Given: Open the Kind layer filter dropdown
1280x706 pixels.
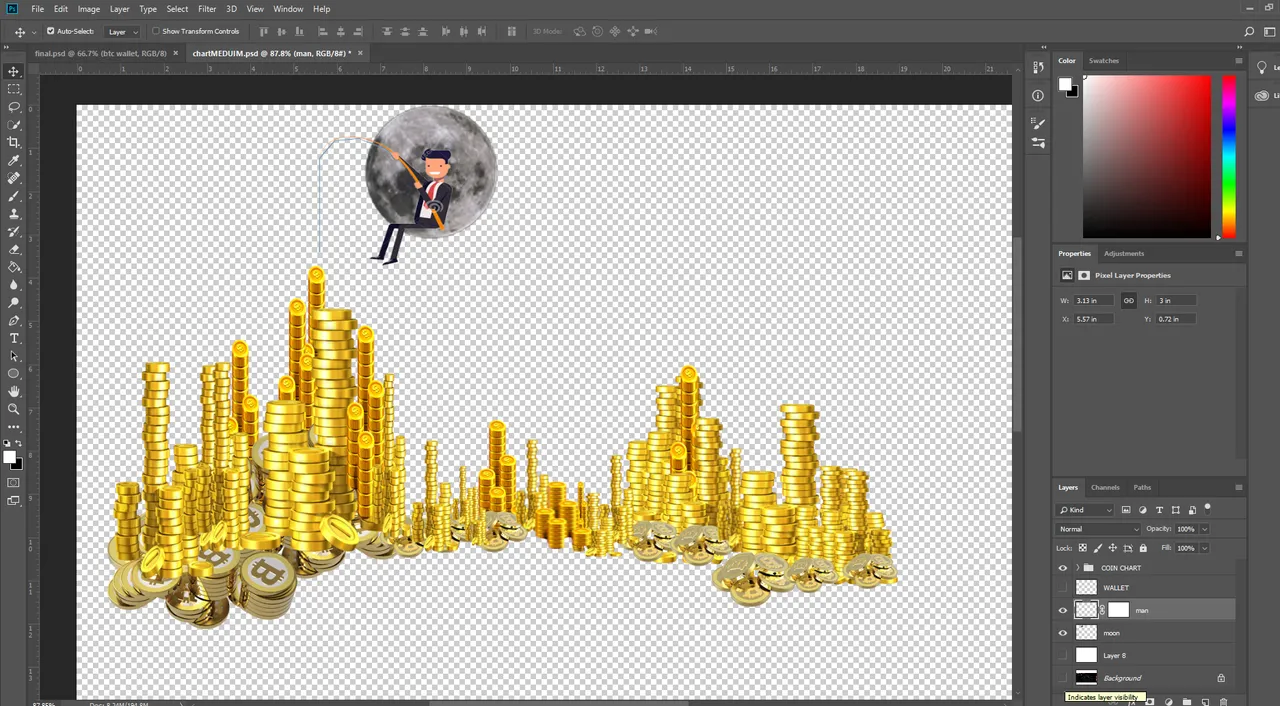Looking at the screenshot, I should (1085, 510).
